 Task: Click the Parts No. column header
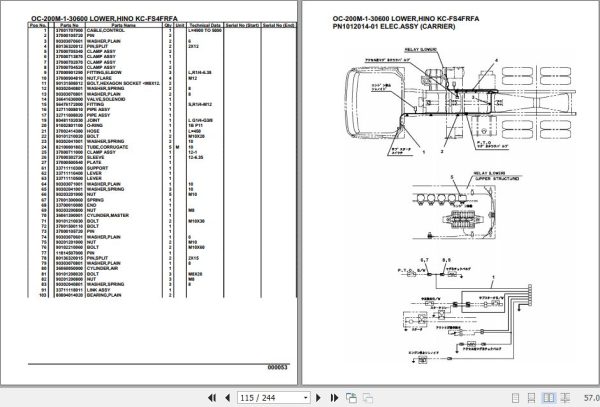[70, 25]
